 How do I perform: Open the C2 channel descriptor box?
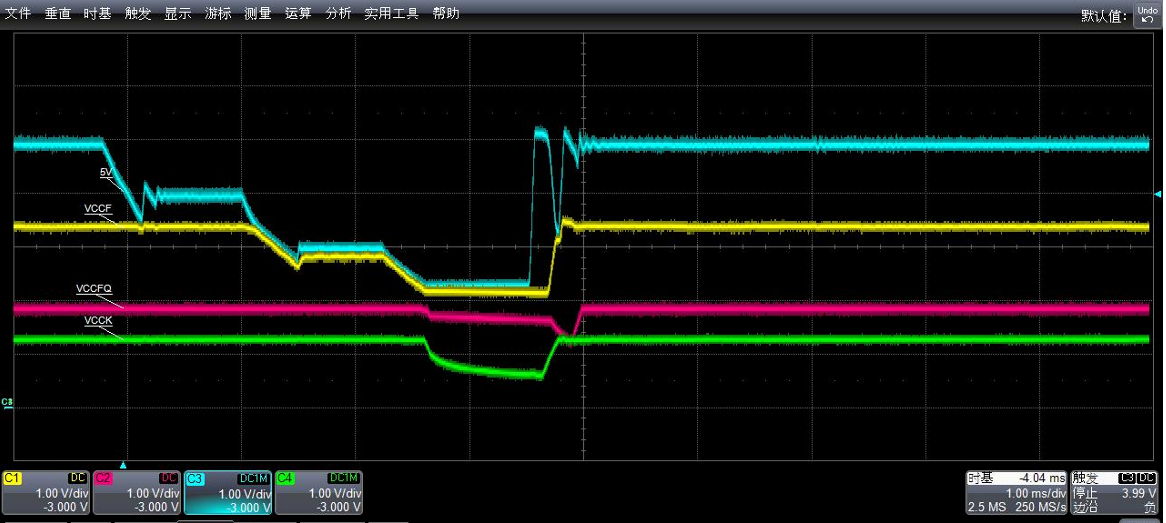tap(137, 492)
